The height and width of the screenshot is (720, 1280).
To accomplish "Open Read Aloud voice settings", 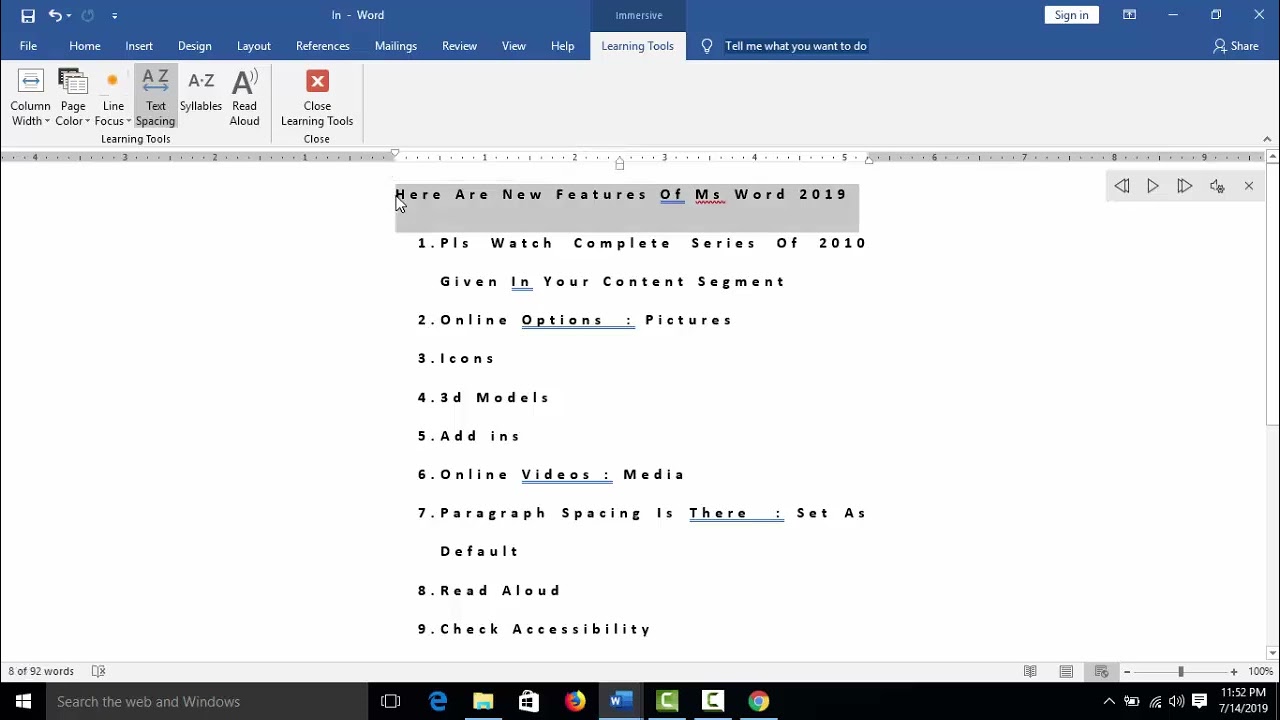I will [x=1217, y=186].
